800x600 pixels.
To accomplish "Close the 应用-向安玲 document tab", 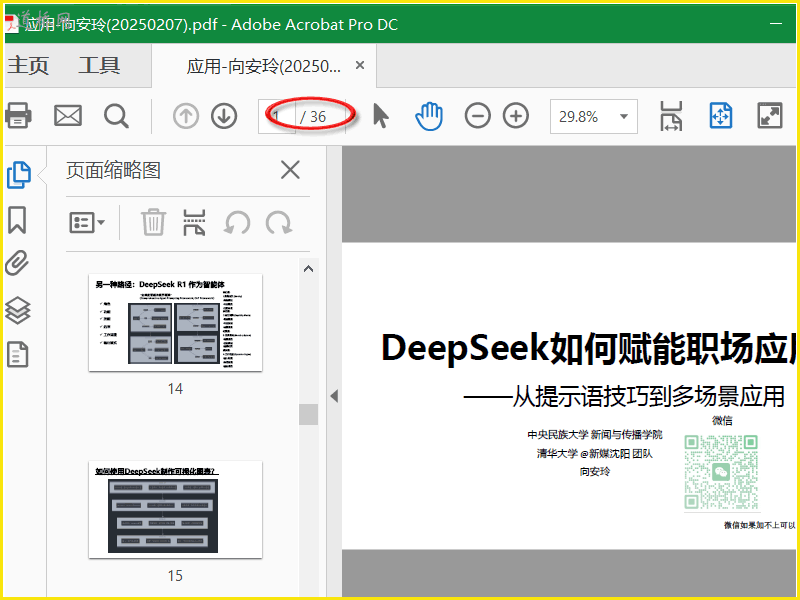I will click(x=360, y=65).
